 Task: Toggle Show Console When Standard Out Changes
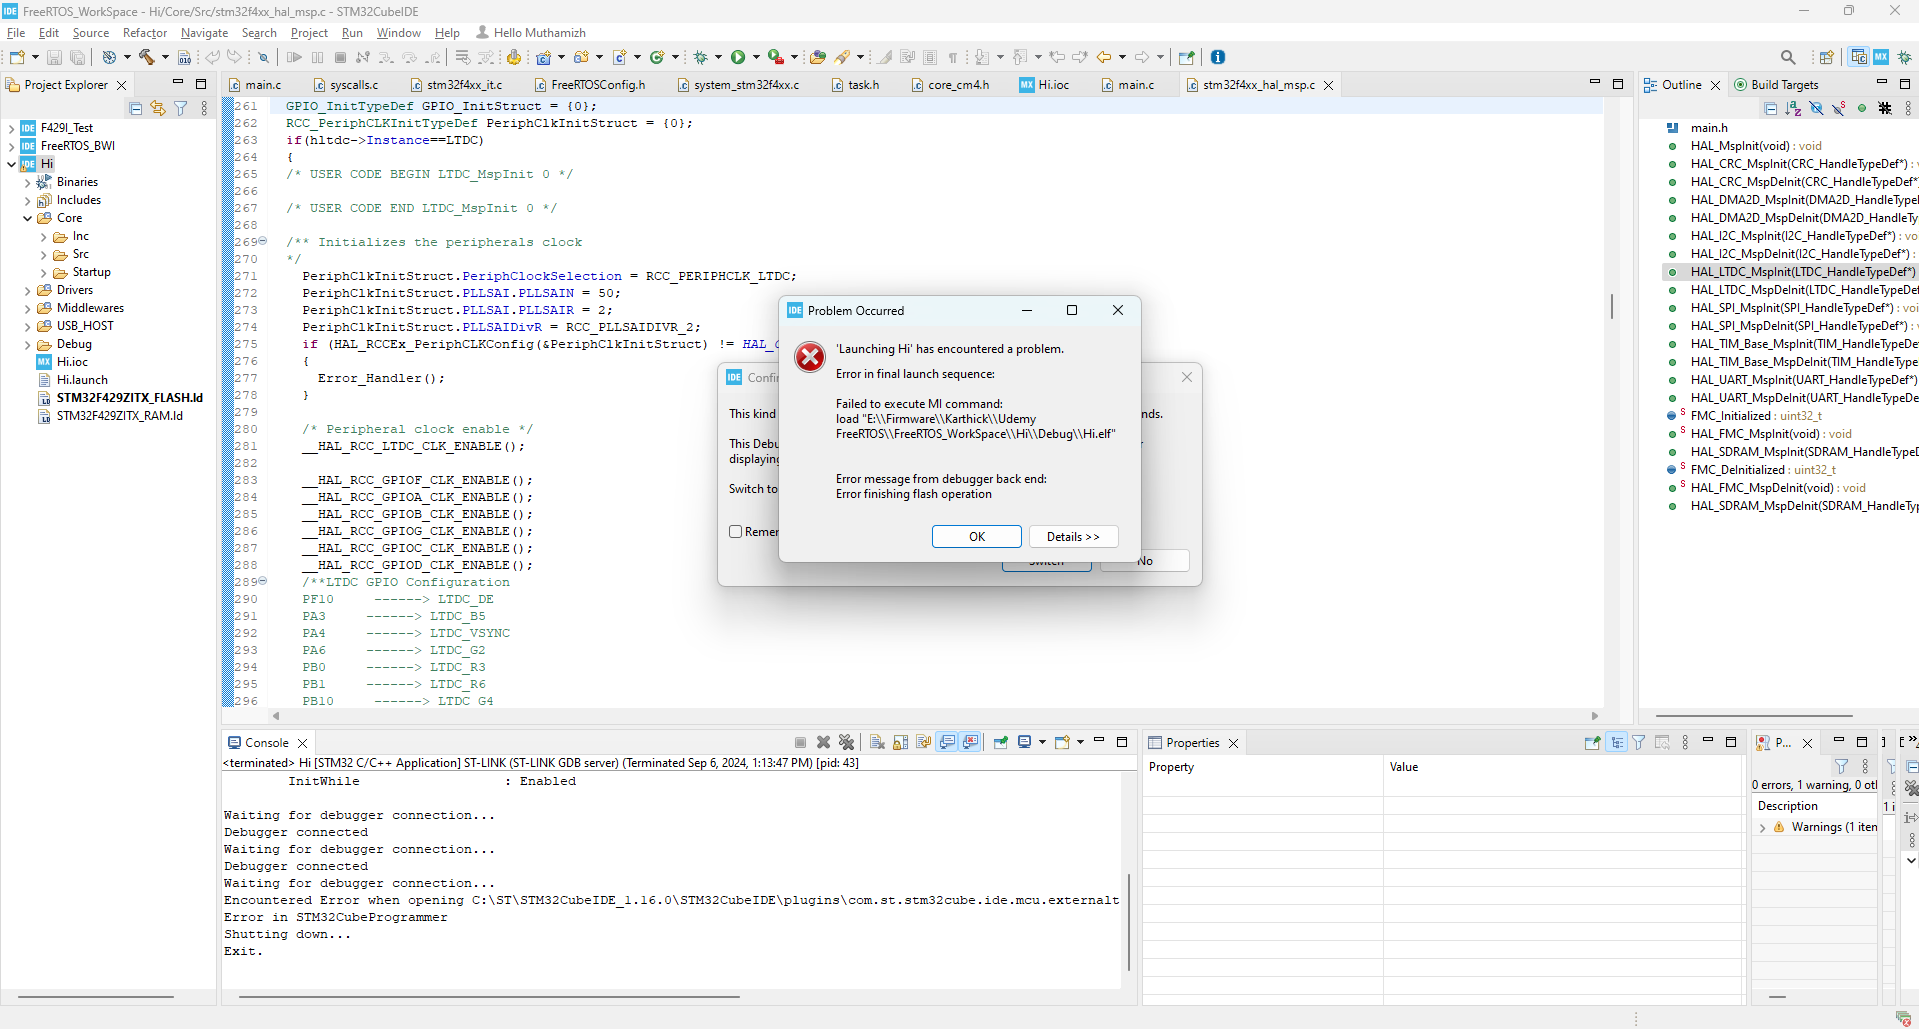click(x=947, y=742)
